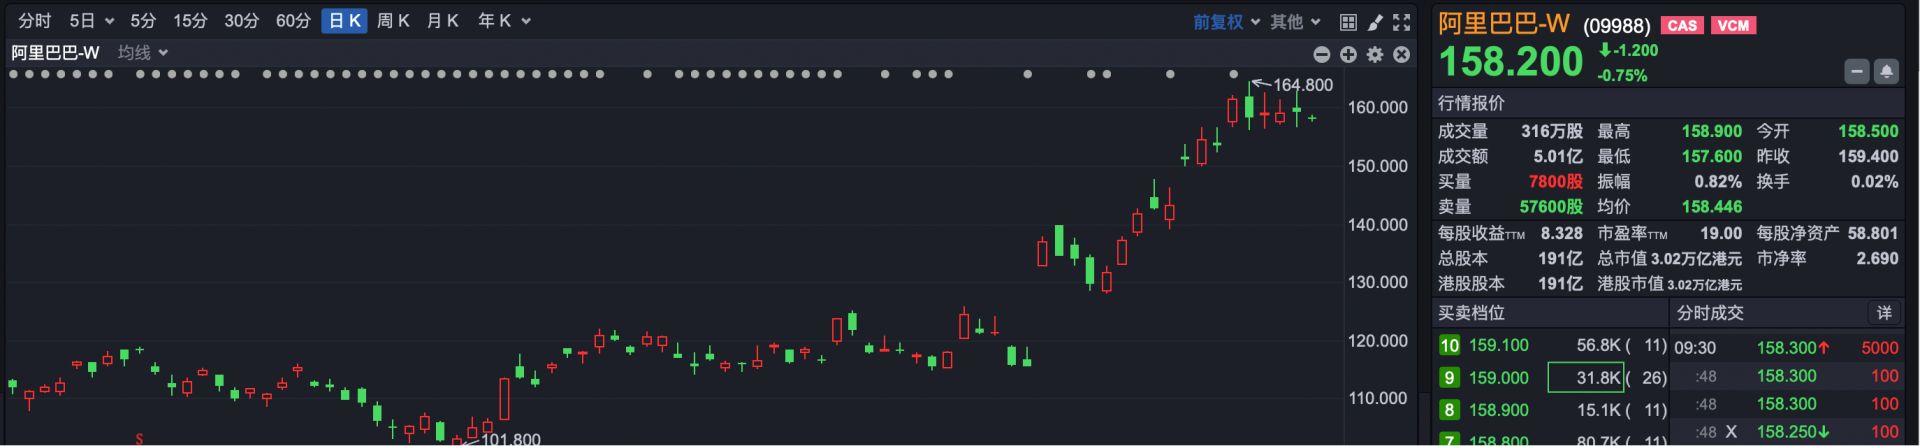This screenshot has height=446, width=1920.
Task: Open the multi-chart grid layout
Action: [x=1348, y=22]
